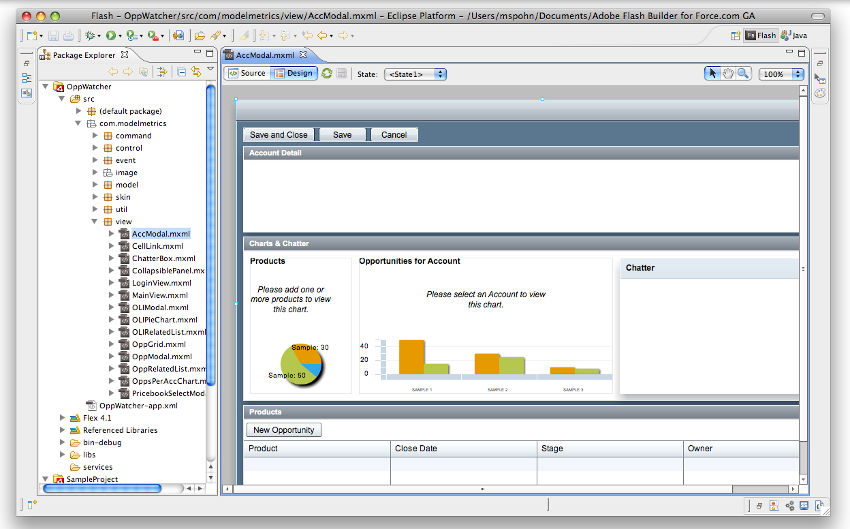Screen dimensions: 850x529
Task: Click the Outline fast view icon on left
Action: (x=27, y=79)
